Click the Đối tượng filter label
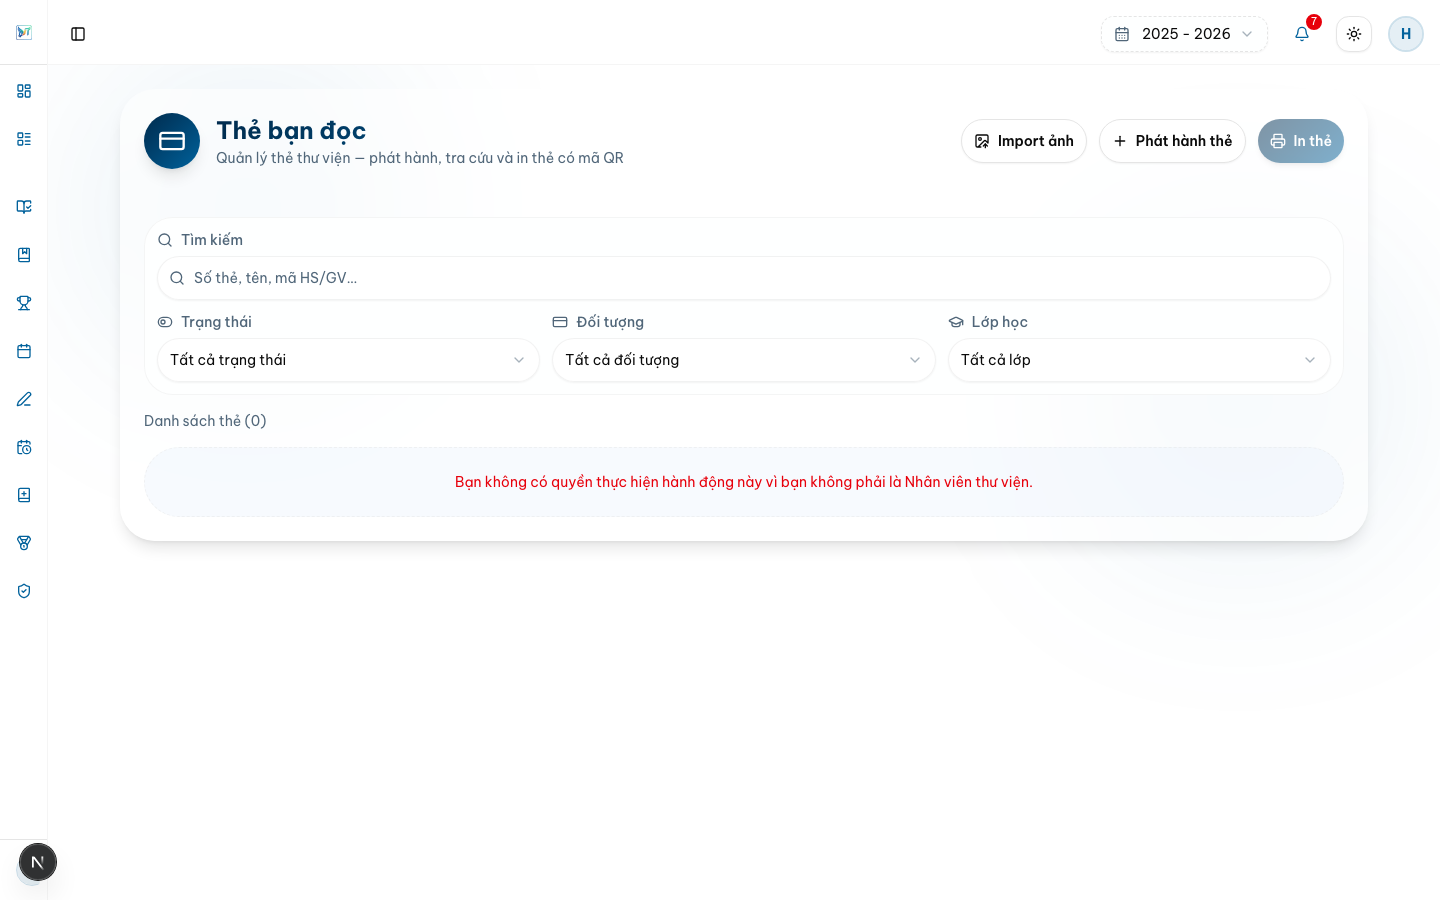Image resolution: width=1440 pixels, height=900 pixels. pos(610,322)
